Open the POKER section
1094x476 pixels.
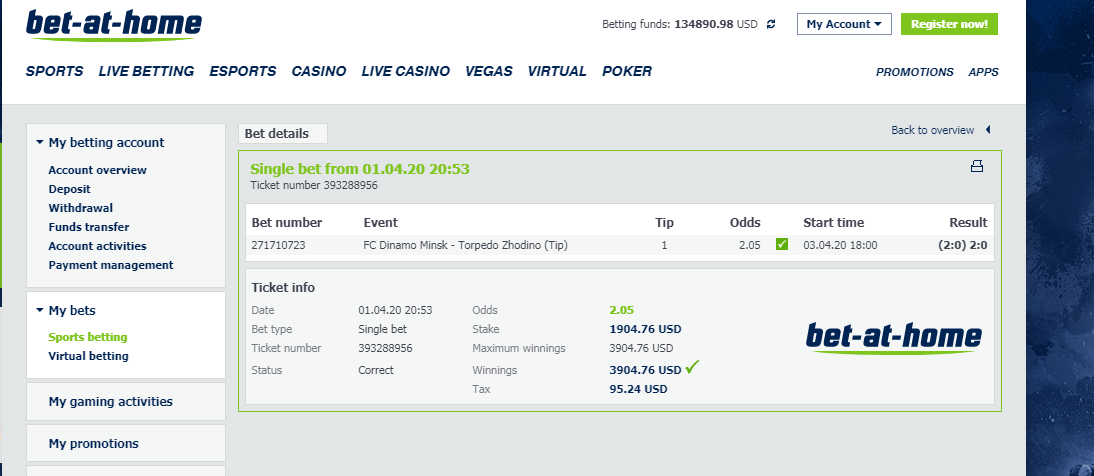coord(627,71)
